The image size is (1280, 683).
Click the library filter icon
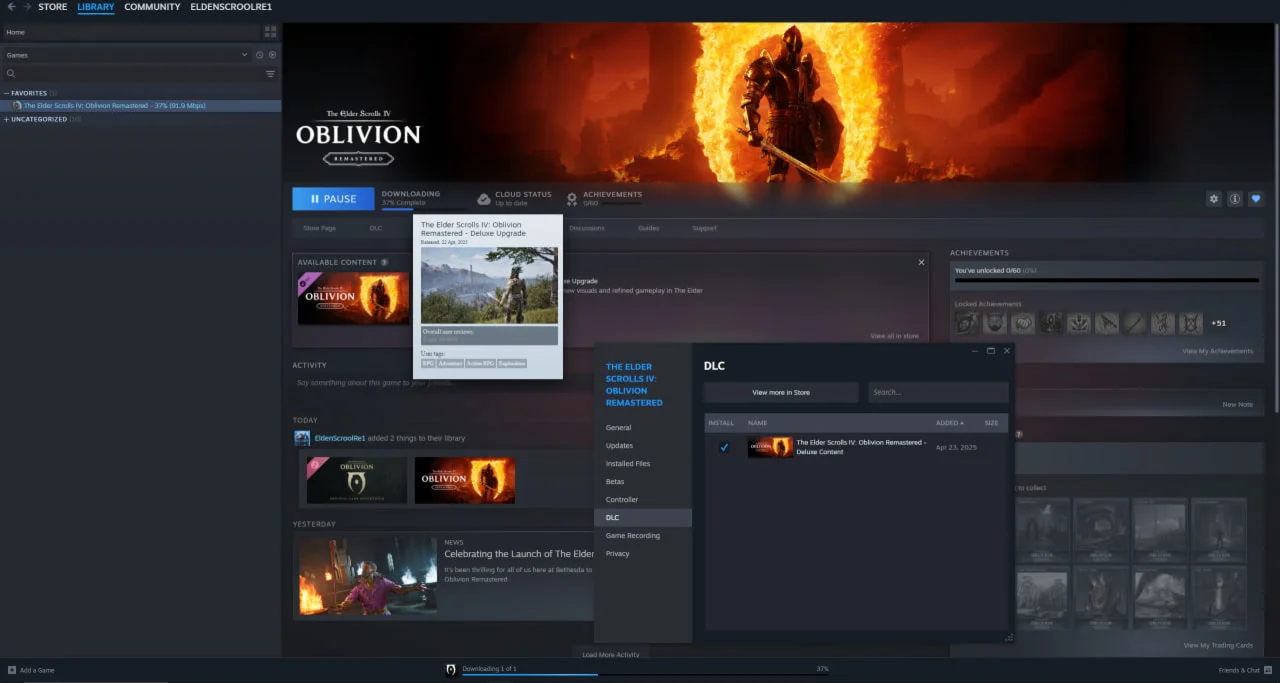pyautogui.click(x=271, y=73)
